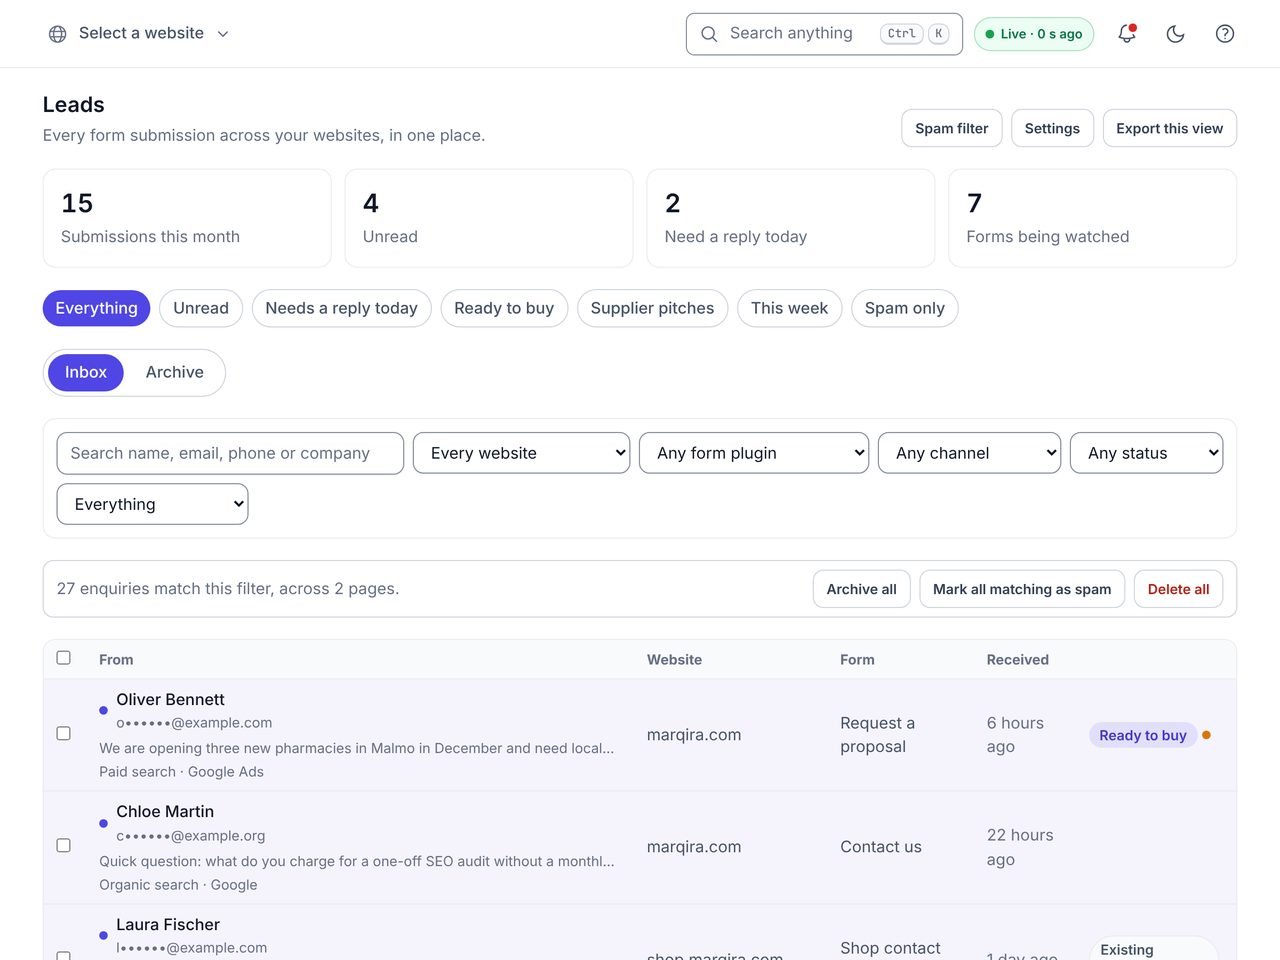This screenshot has height=960, width=1280.
Task: Select the Supplier pitches pill
Action: click(652, 308)
